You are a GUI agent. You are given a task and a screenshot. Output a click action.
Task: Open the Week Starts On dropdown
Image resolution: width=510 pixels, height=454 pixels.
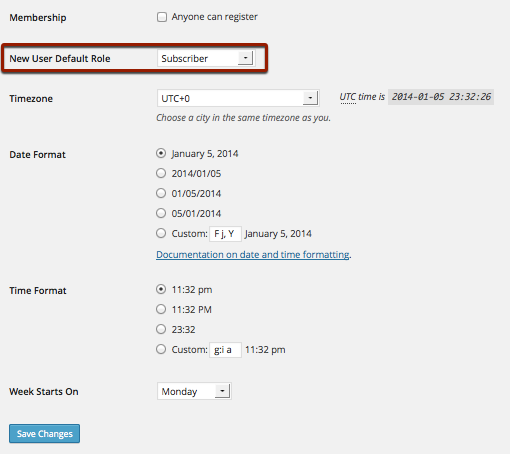(x=194, y=391)
